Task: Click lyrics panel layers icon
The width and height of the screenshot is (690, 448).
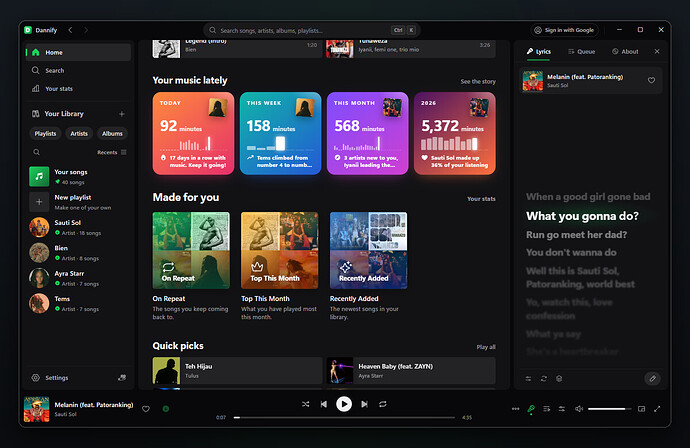Action: pos(559,378)
